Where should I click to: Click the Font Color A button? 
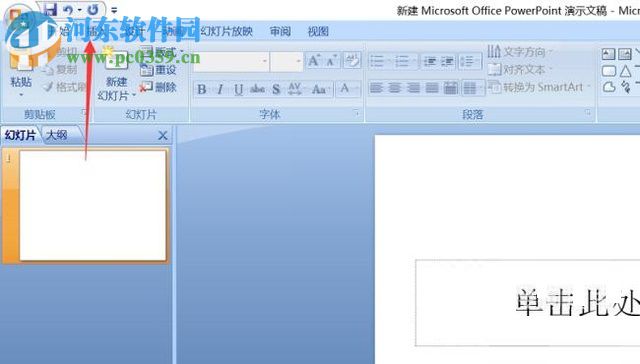(x=345, y=89)
